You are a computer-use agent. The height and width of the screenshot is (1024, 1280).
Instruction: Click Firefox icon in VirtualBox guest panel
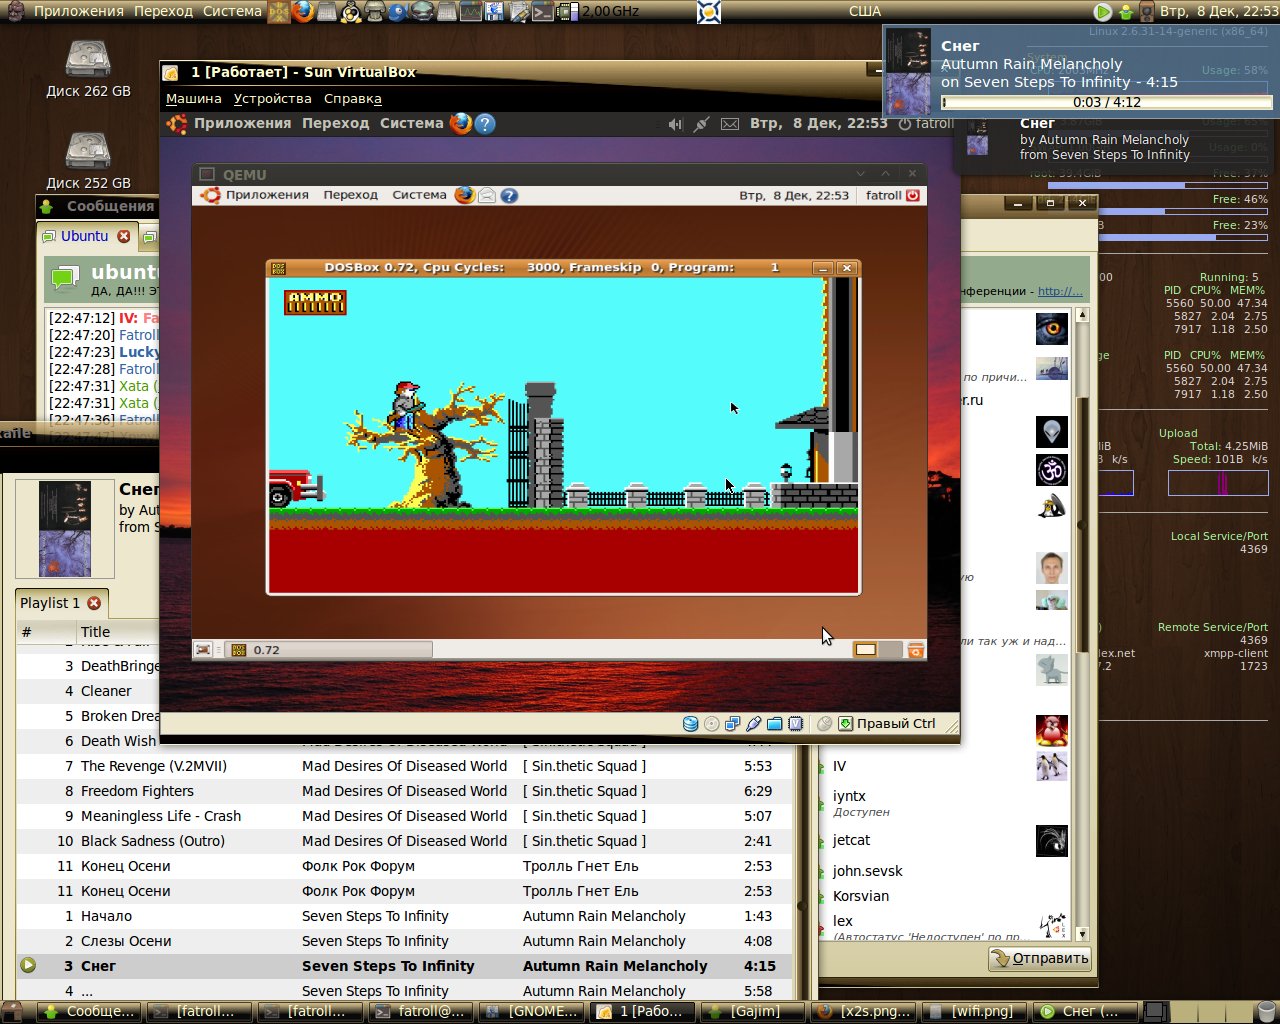pyautogui.click(x=461, y=123)
